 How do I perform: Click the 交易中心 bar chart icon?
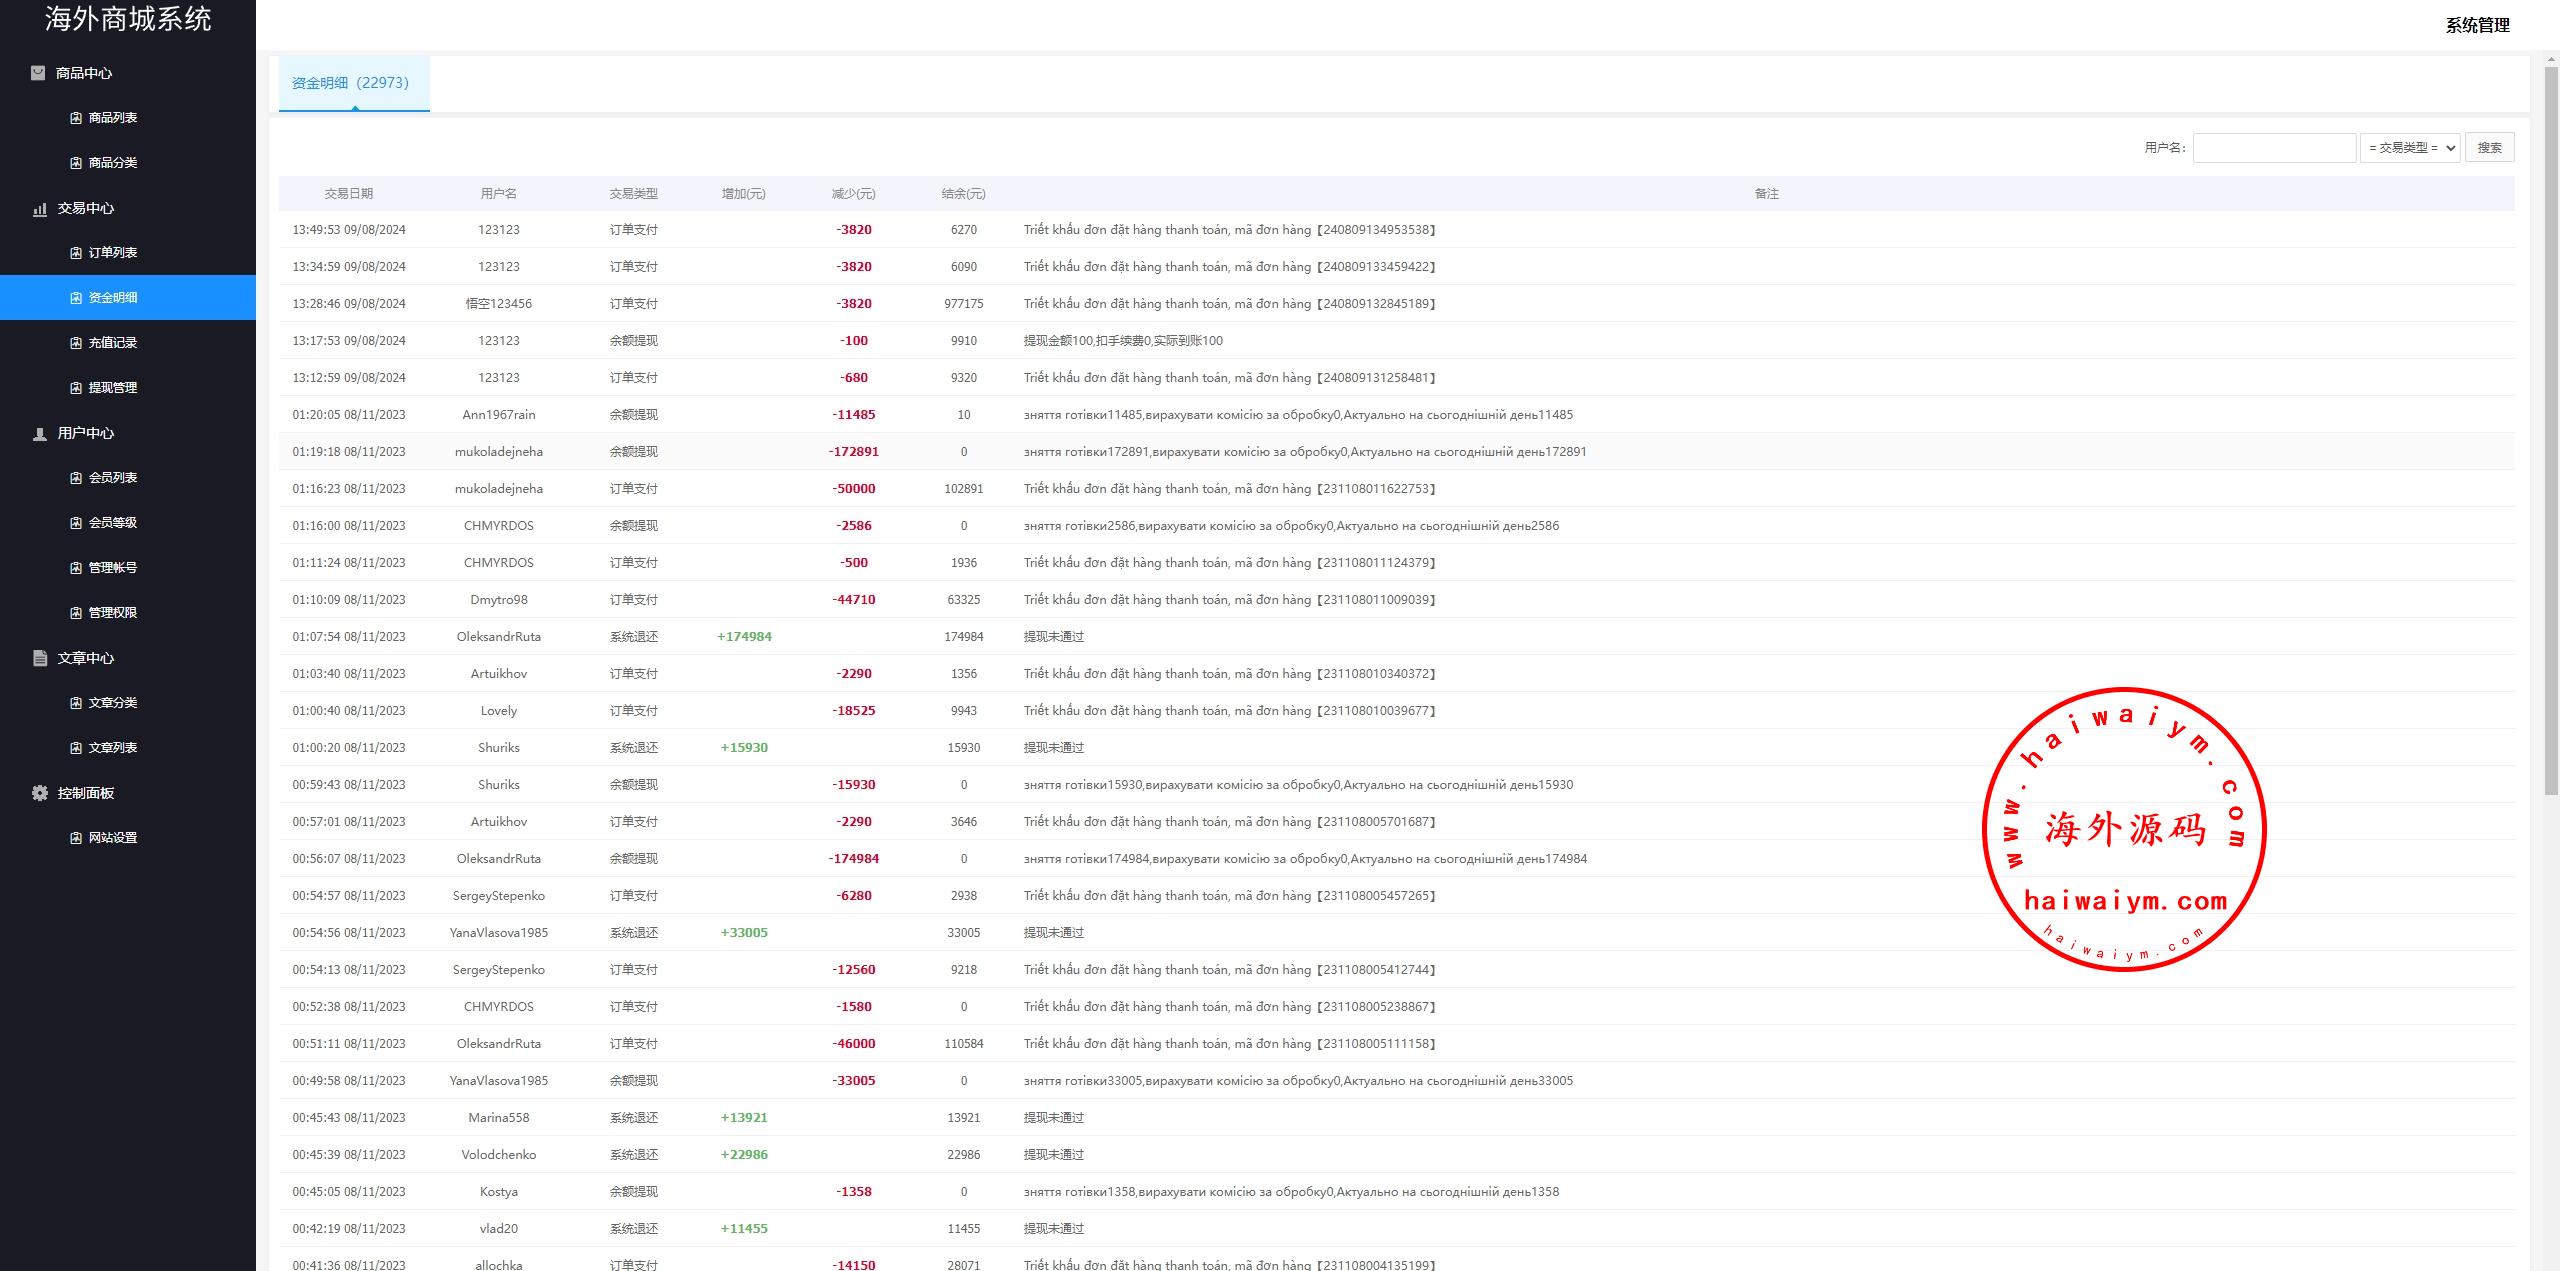click(40, 209)
